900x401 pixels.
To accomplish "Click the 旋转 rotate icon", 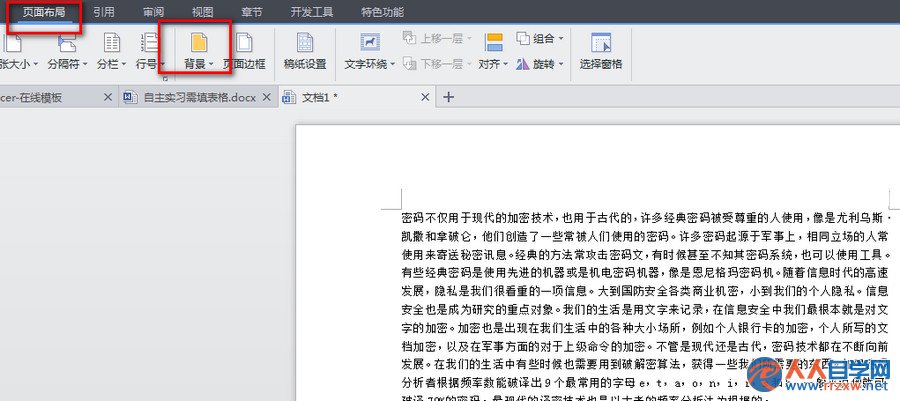I will click(523, 64).
